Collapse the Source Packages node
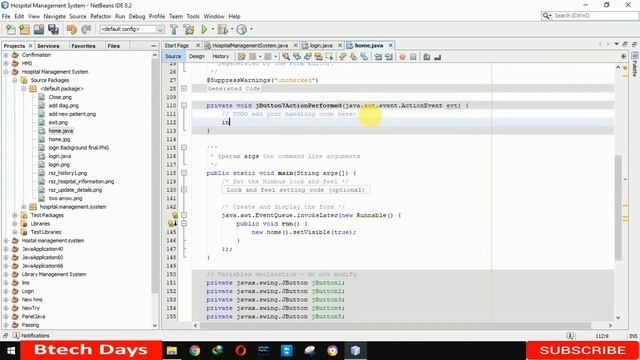This screenshot has height=360, width=640. click(x=15, y=80)
